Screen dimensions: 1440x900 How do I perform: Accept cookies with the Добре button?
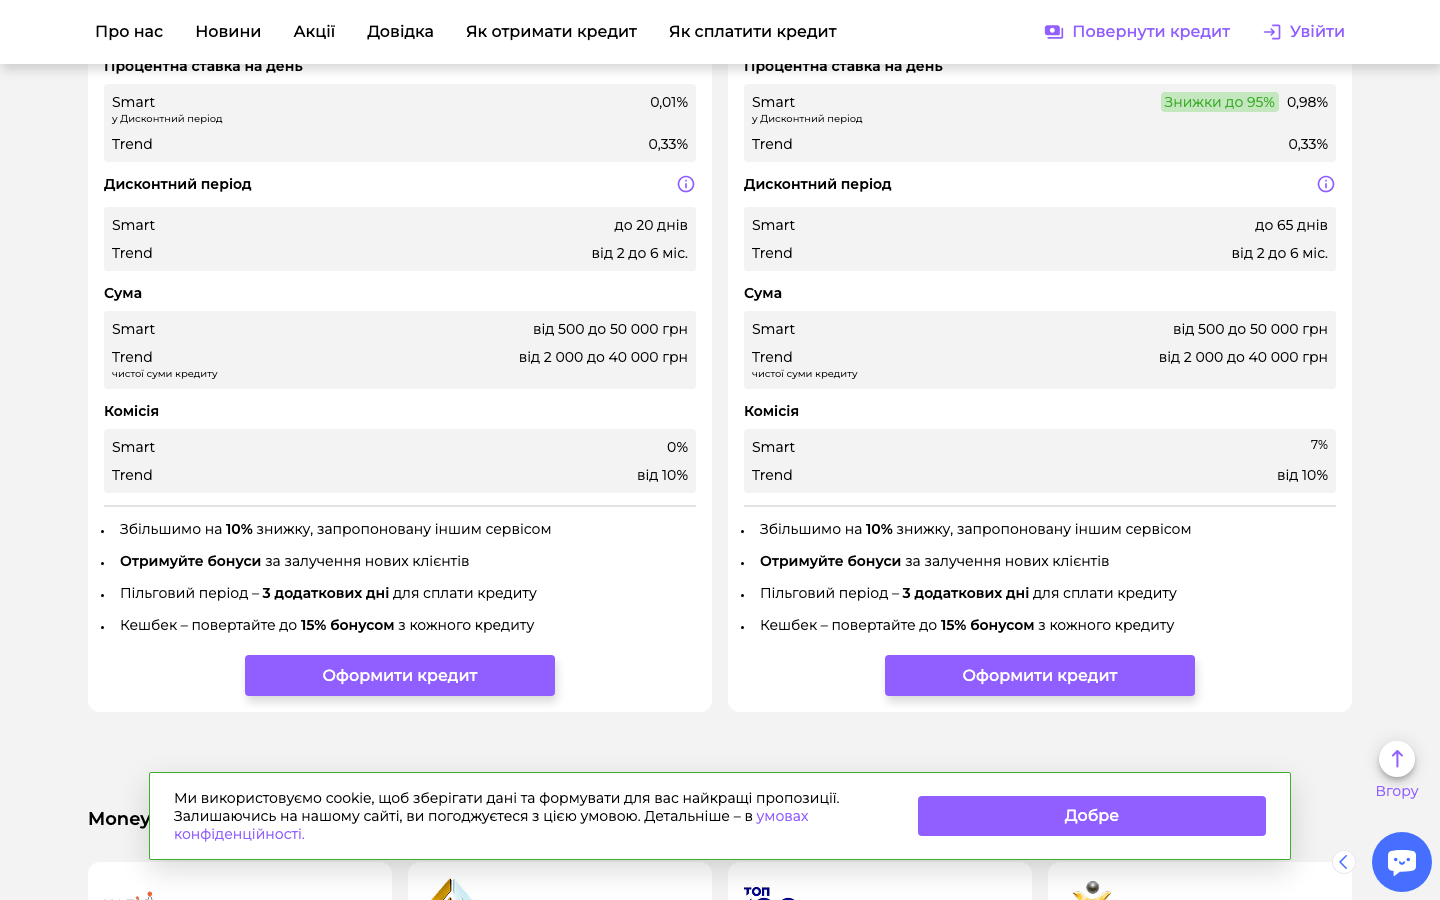(x=1091, y=816)
